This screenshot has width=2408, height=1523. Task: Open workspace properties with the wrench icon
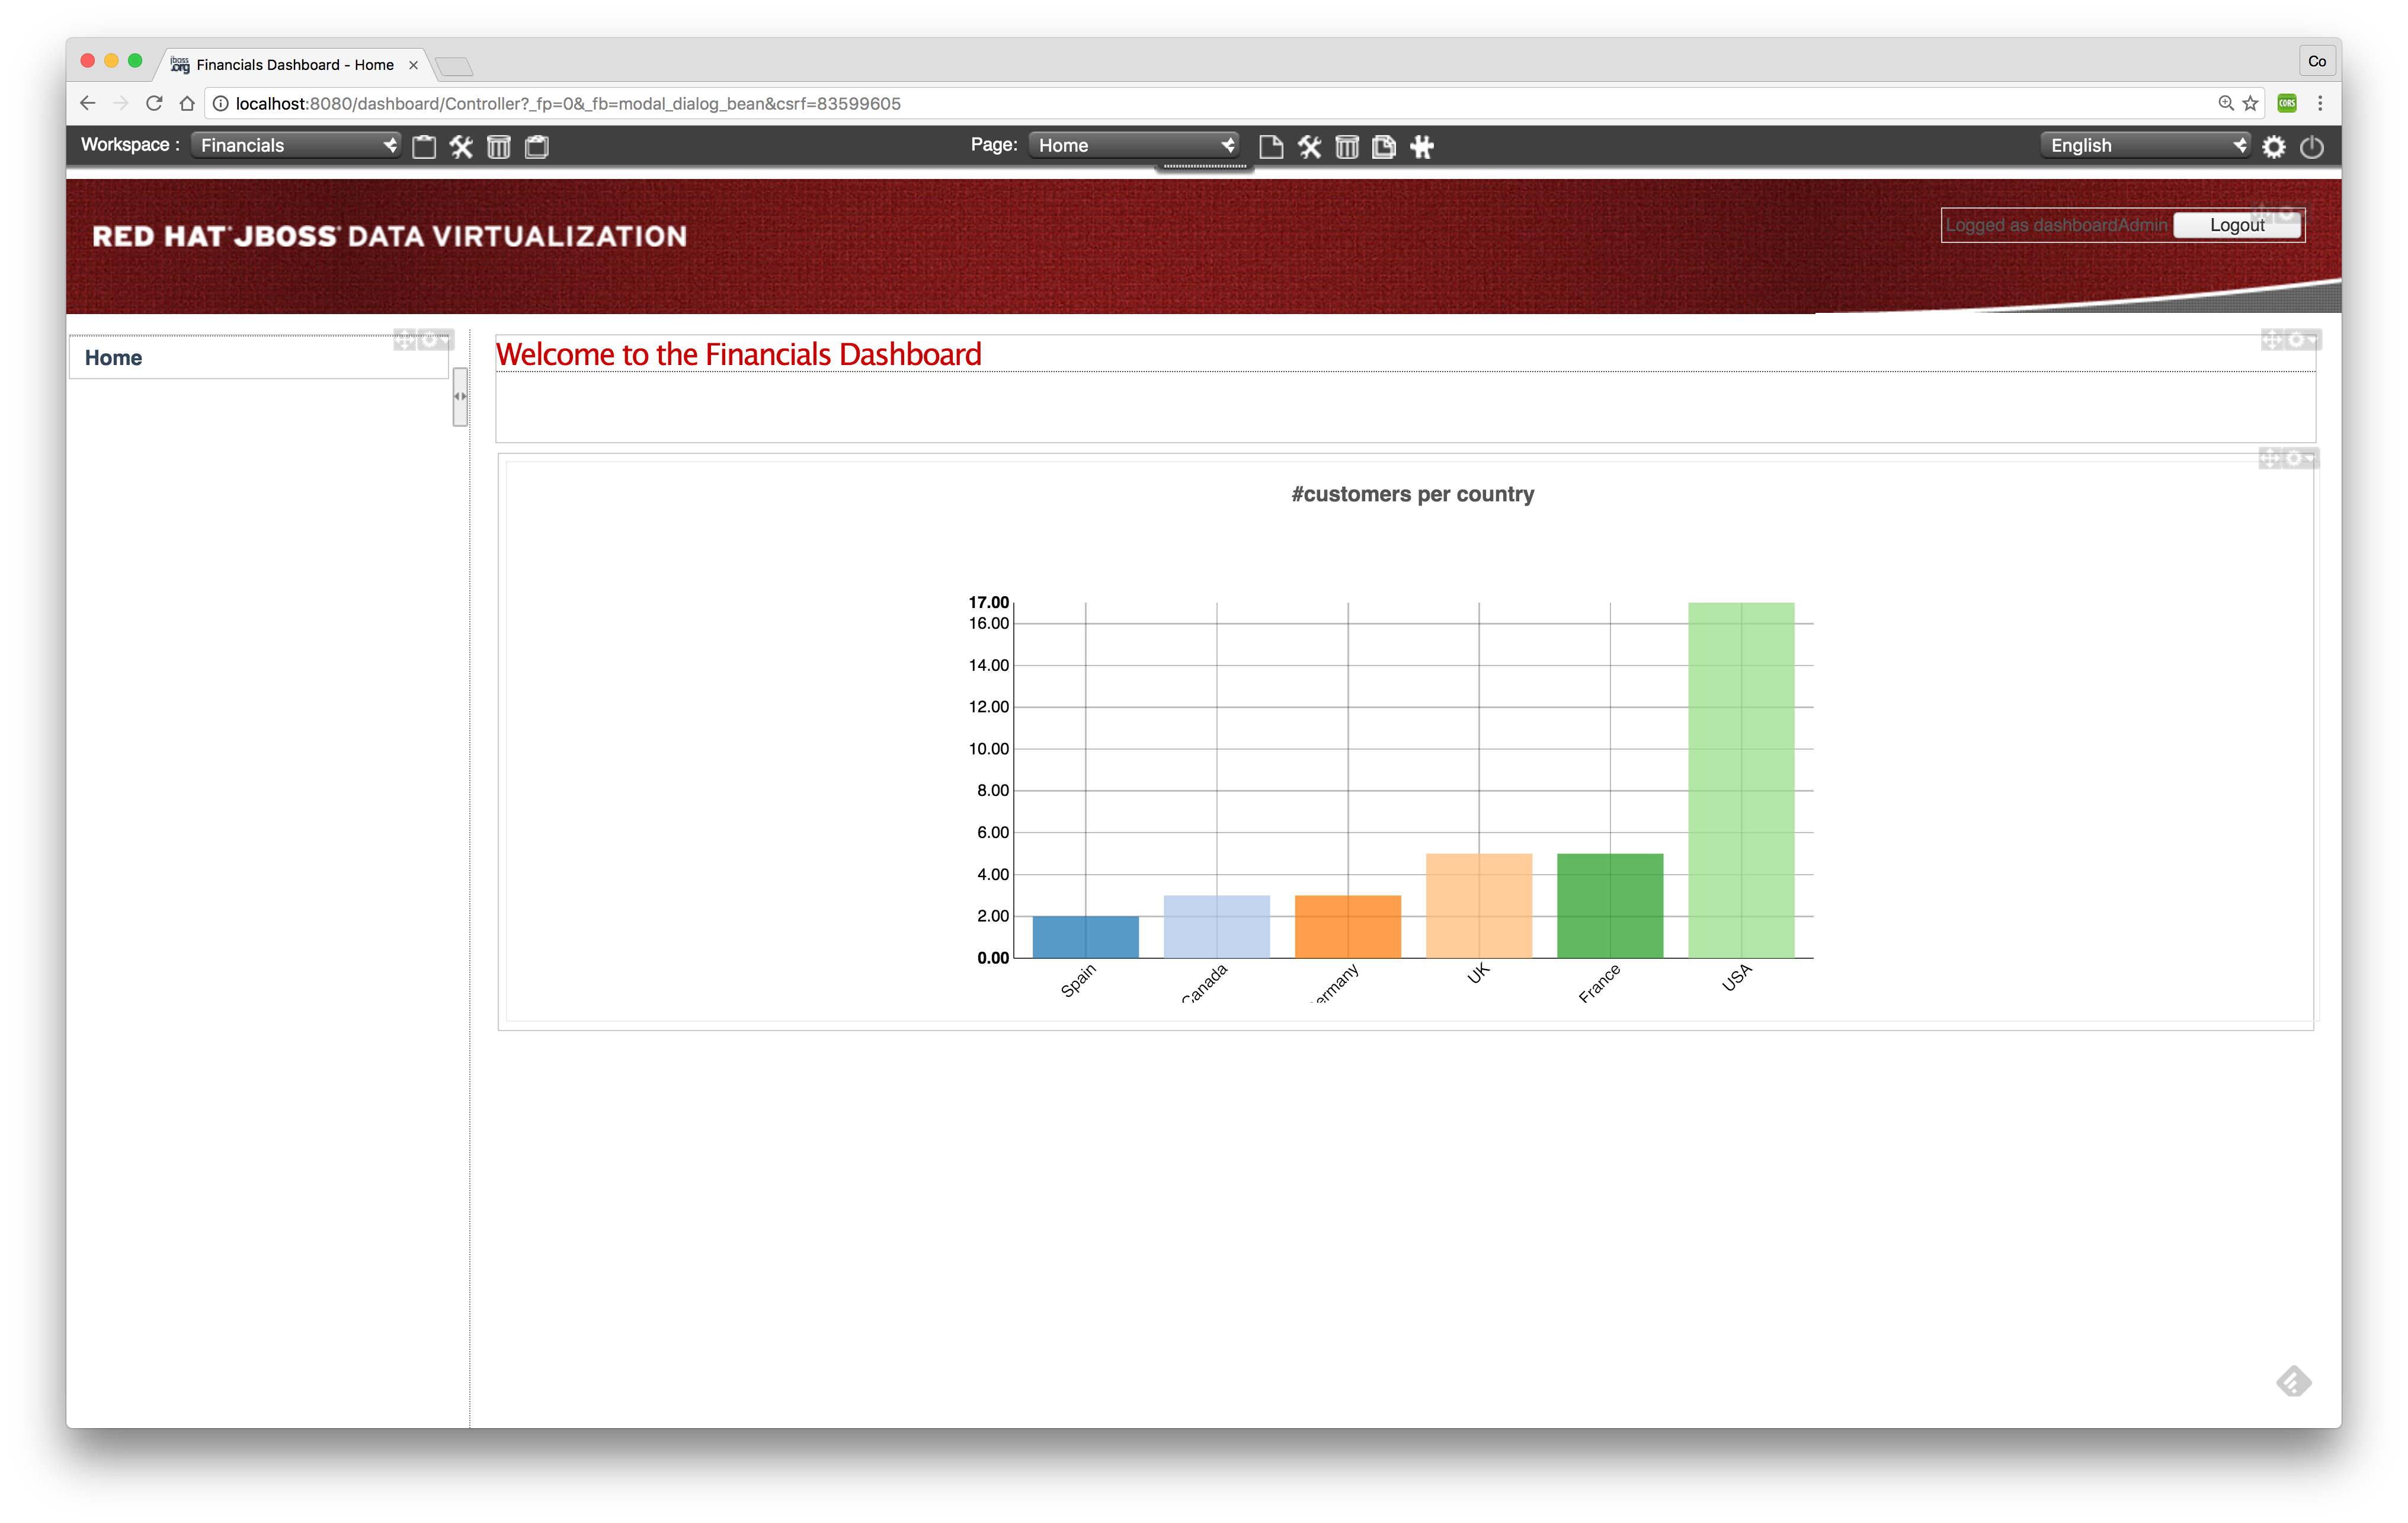(x=461, y=146)
